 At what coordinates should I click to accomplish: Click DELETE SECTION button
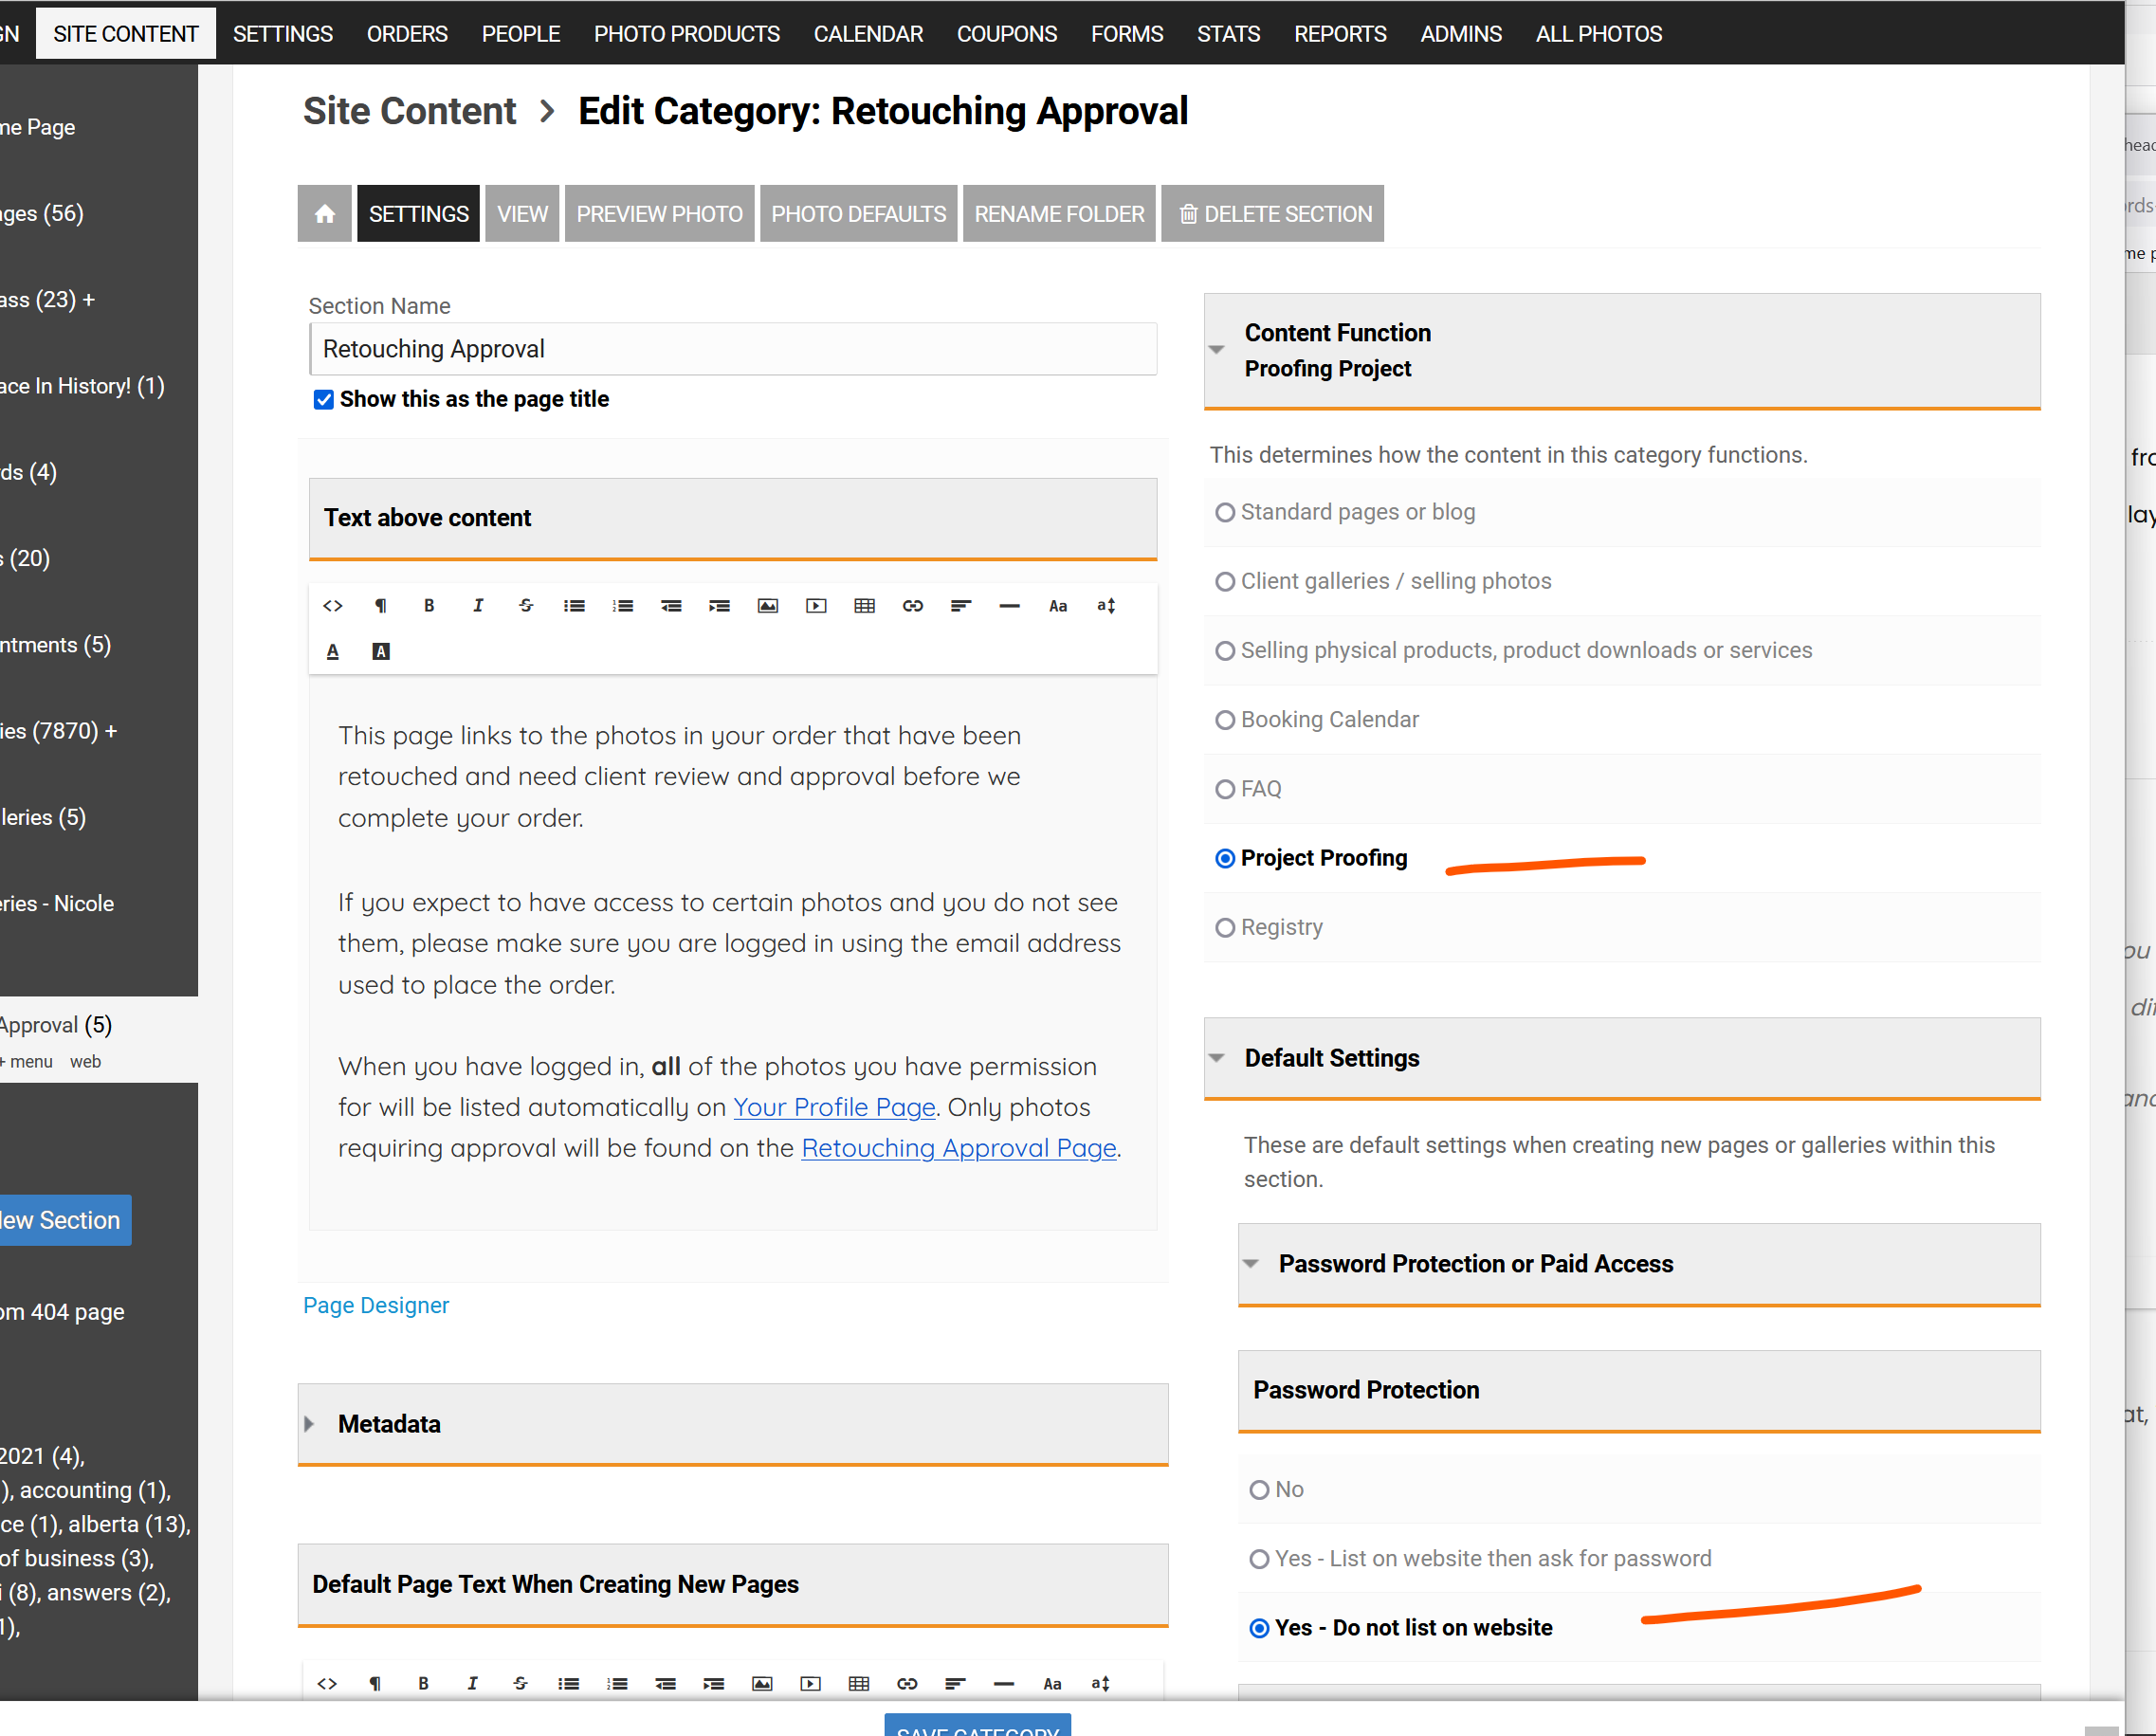pyautogui.click(x=1272, y=213)
